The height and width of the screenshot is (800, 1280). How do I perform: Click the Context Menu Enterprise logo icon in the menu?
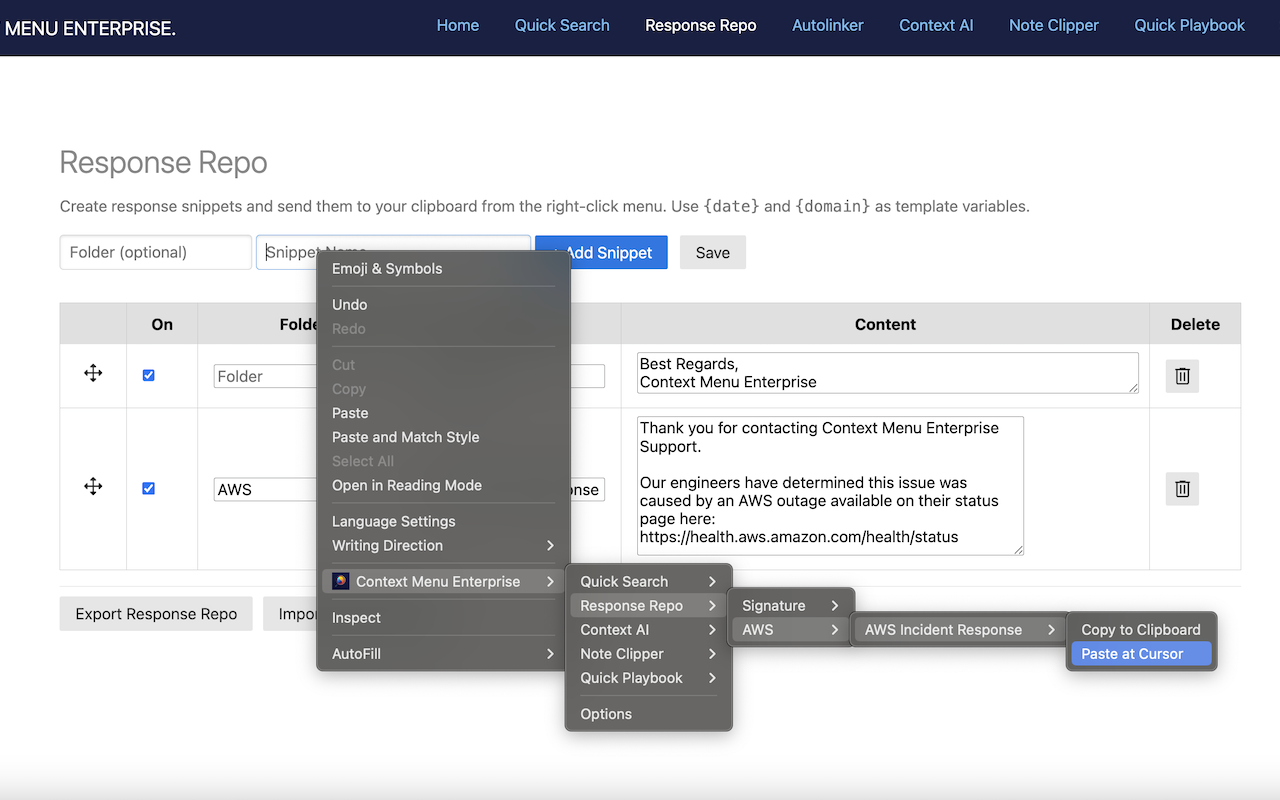(x=341, y=581)
